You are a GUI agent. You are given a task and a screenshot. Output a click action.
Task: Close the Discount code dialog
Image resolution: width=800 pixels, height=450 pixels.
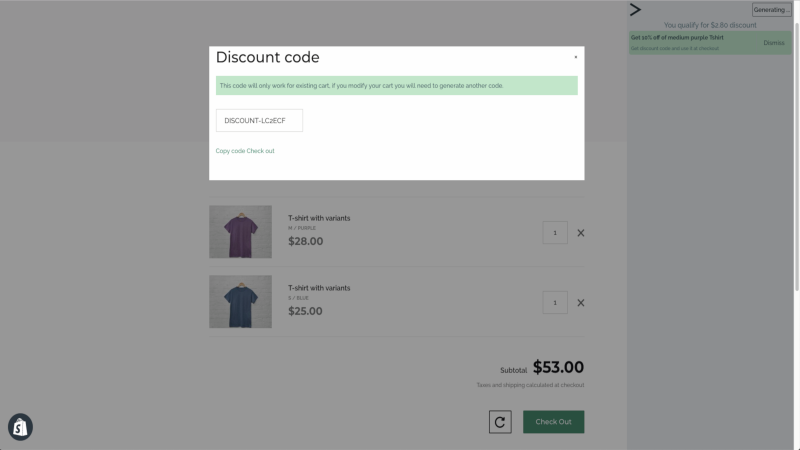click(x=576, y=57)
